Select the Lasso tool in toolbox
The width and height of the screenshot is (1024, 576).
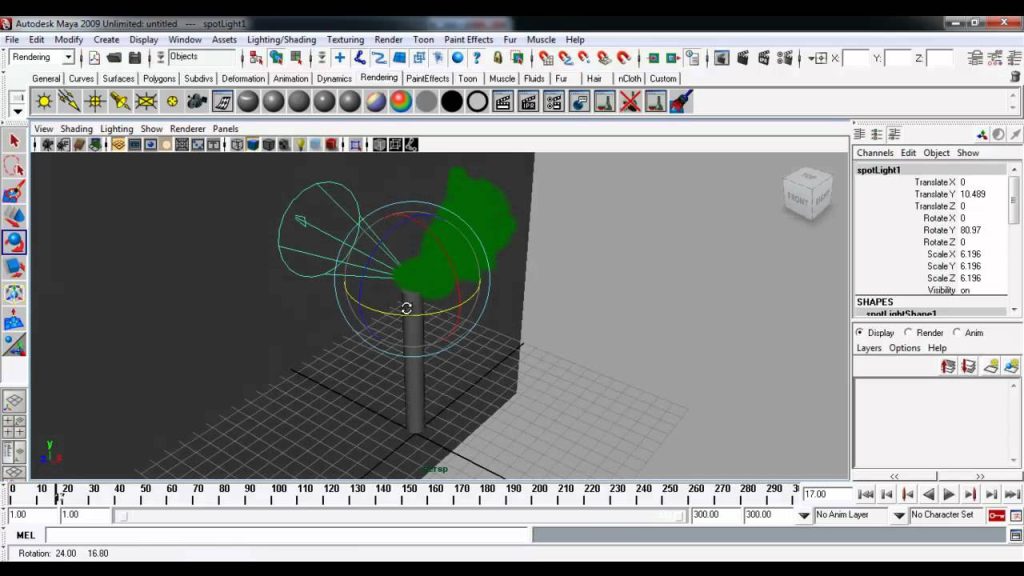tap(14, 166)
